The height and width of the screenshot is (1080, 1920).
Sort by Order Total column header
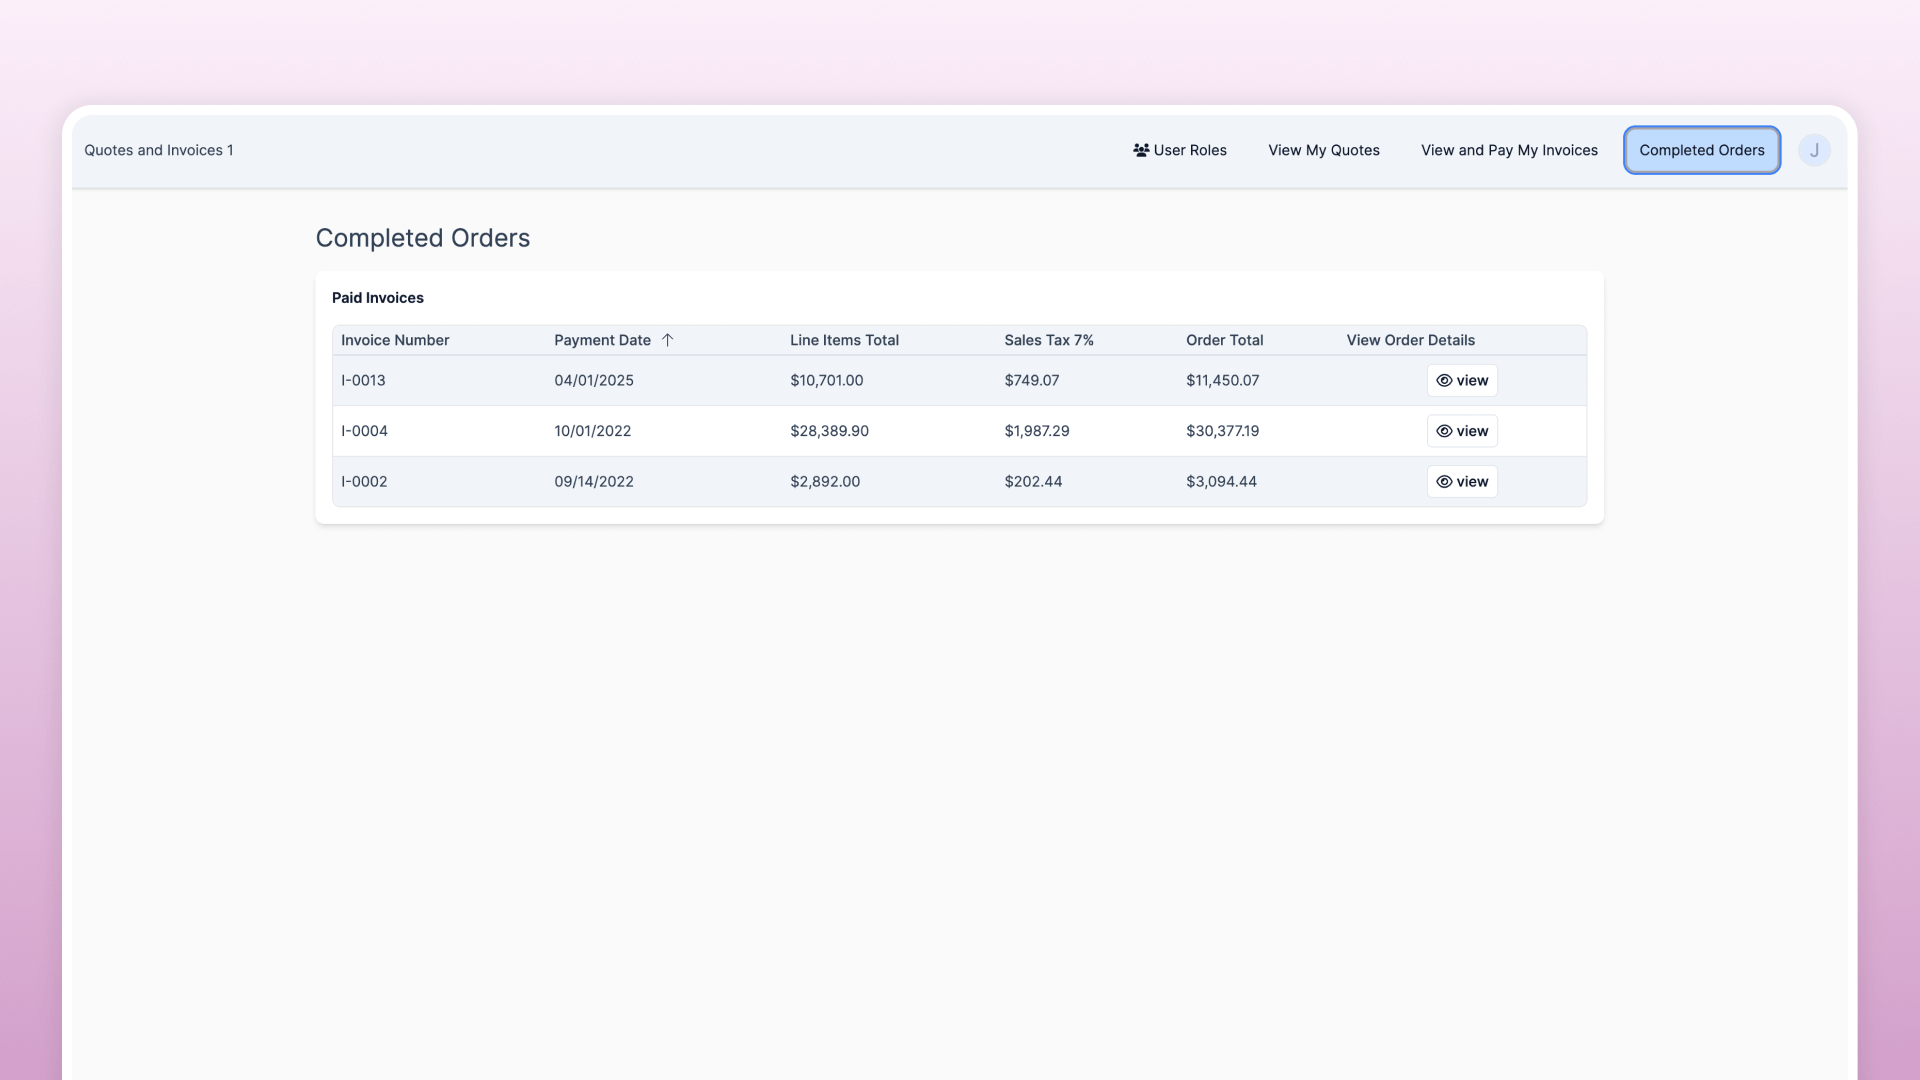pyautogui.click(x=1224, y=340)
